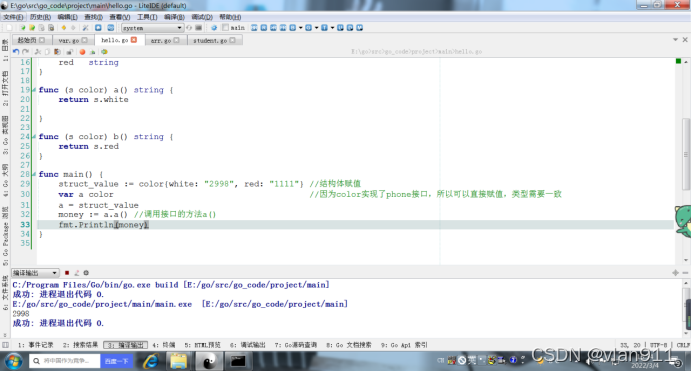Hide the build output panel via minus icon
The width and height of the screenshot is (691, 372).
[x=685, y=273]
